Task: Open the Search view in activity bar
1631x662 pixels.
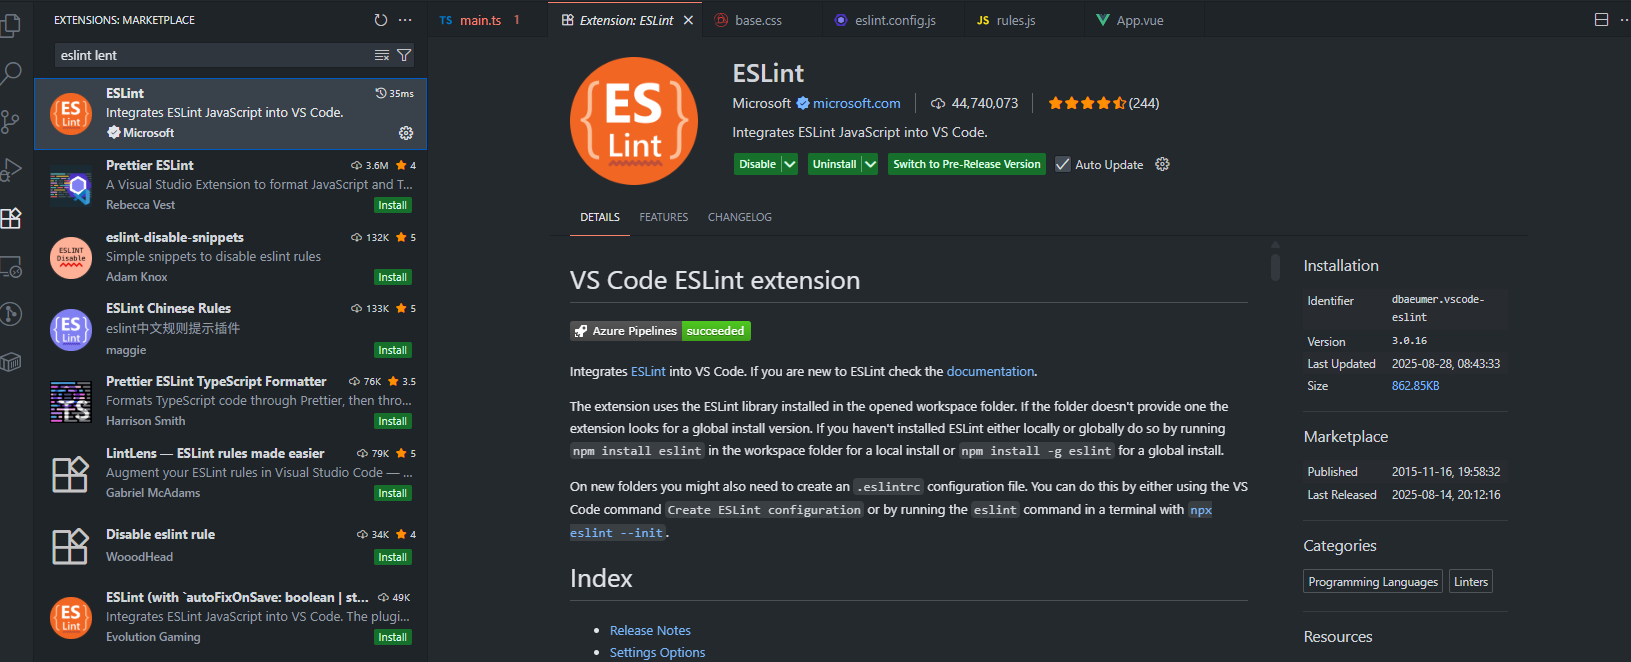Action: click(10, 73)
